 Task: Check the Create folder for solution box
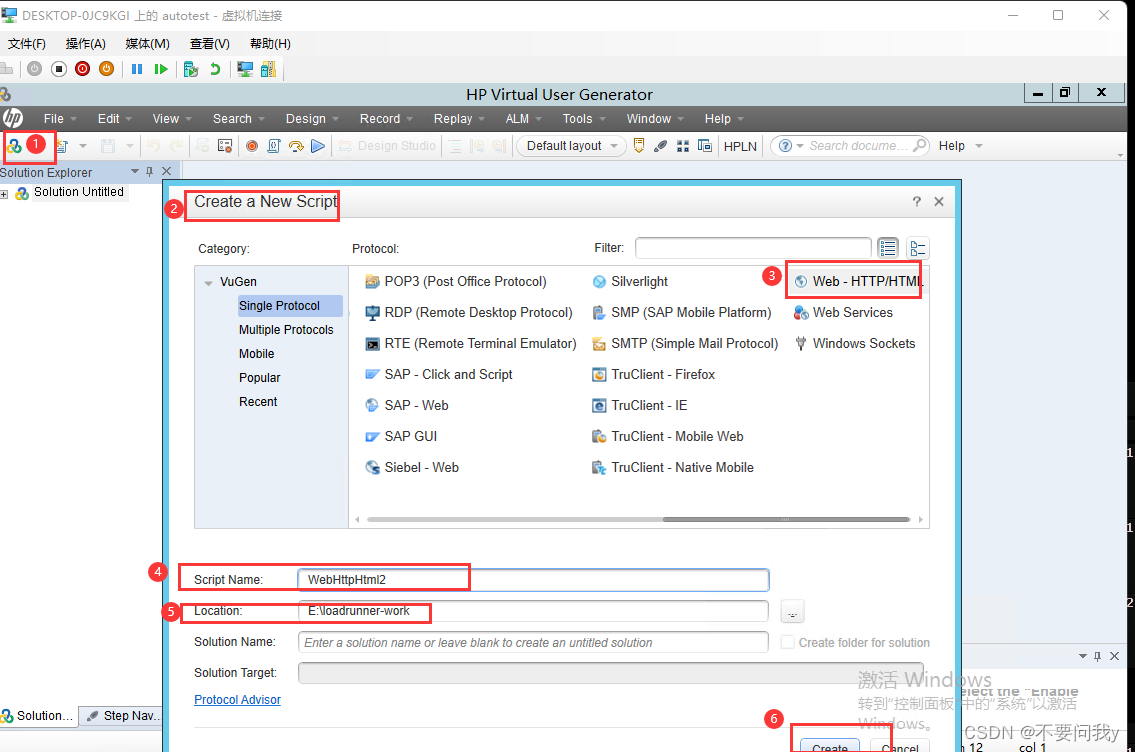pyautogui.click(x=788, y=642)
